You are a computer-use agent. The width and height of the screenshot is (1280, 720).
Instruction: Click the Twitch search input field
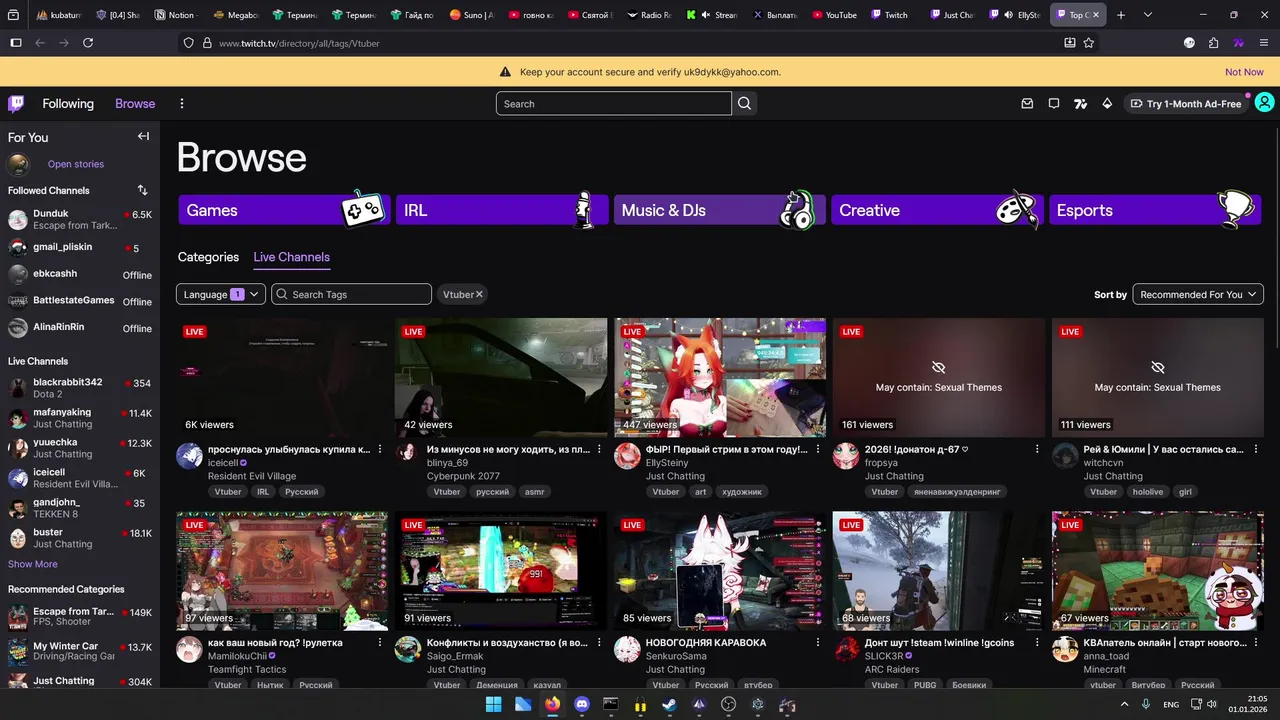(x=614, y=104)
